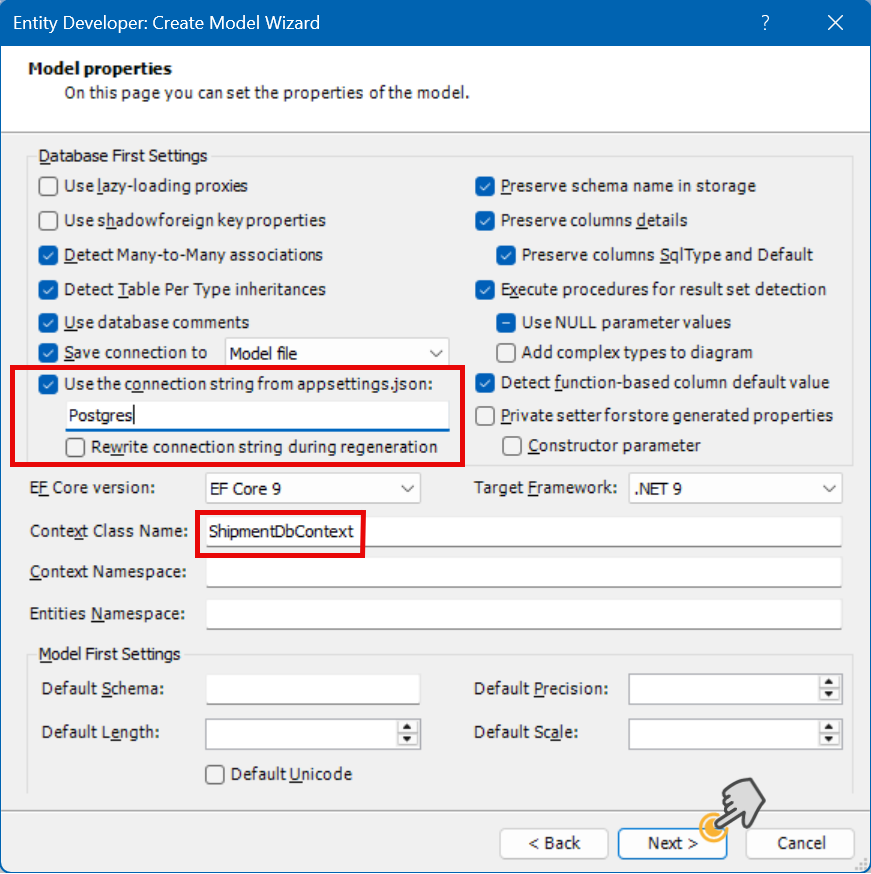This screenshot has width=871, height=874.
Task: Focus the Entities Namespace text field
Action: [523, 614]
